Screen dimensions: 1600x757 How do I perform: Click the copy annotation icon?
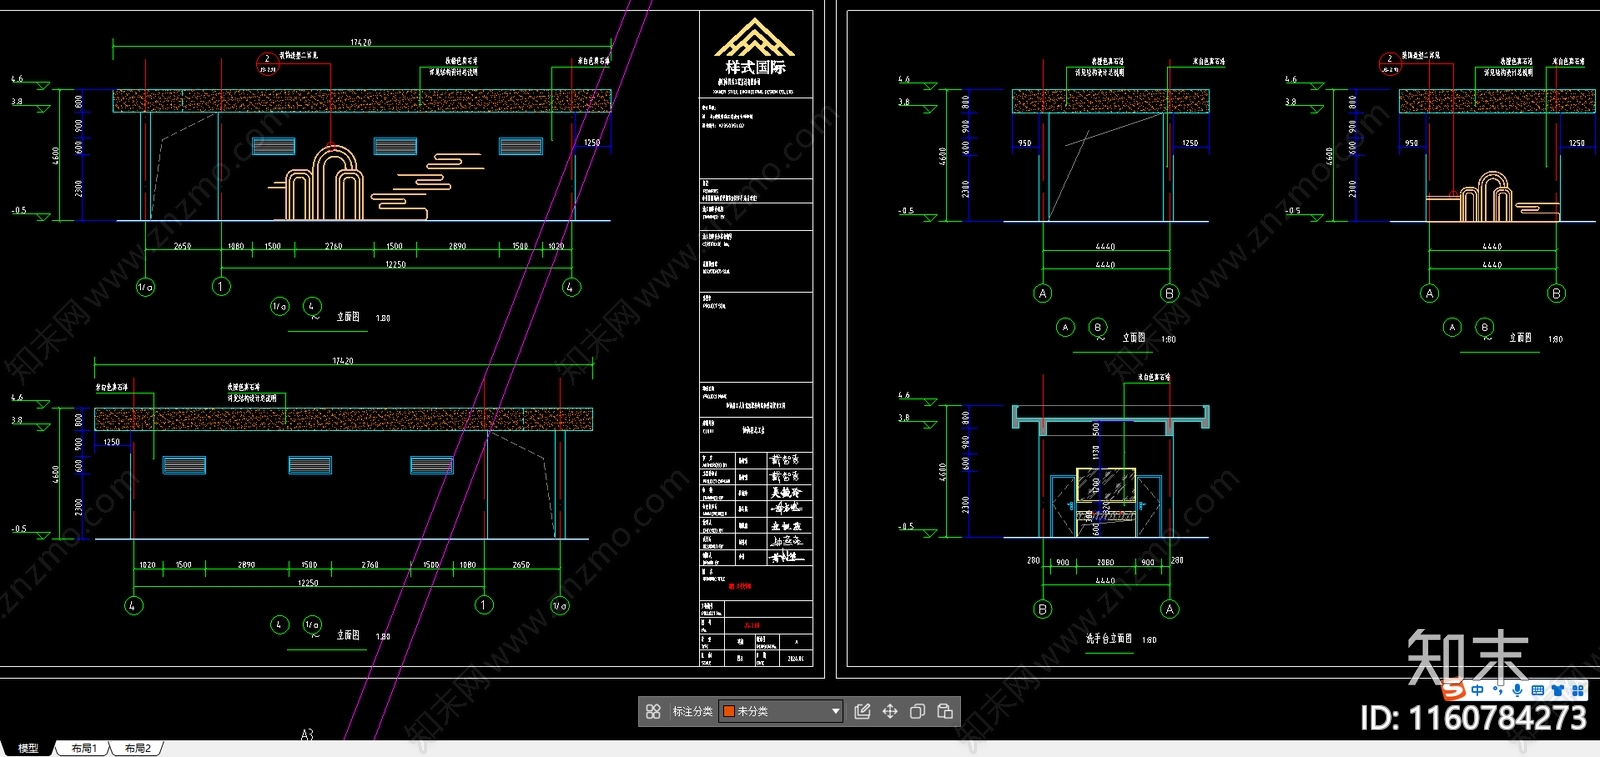[917, 711]
